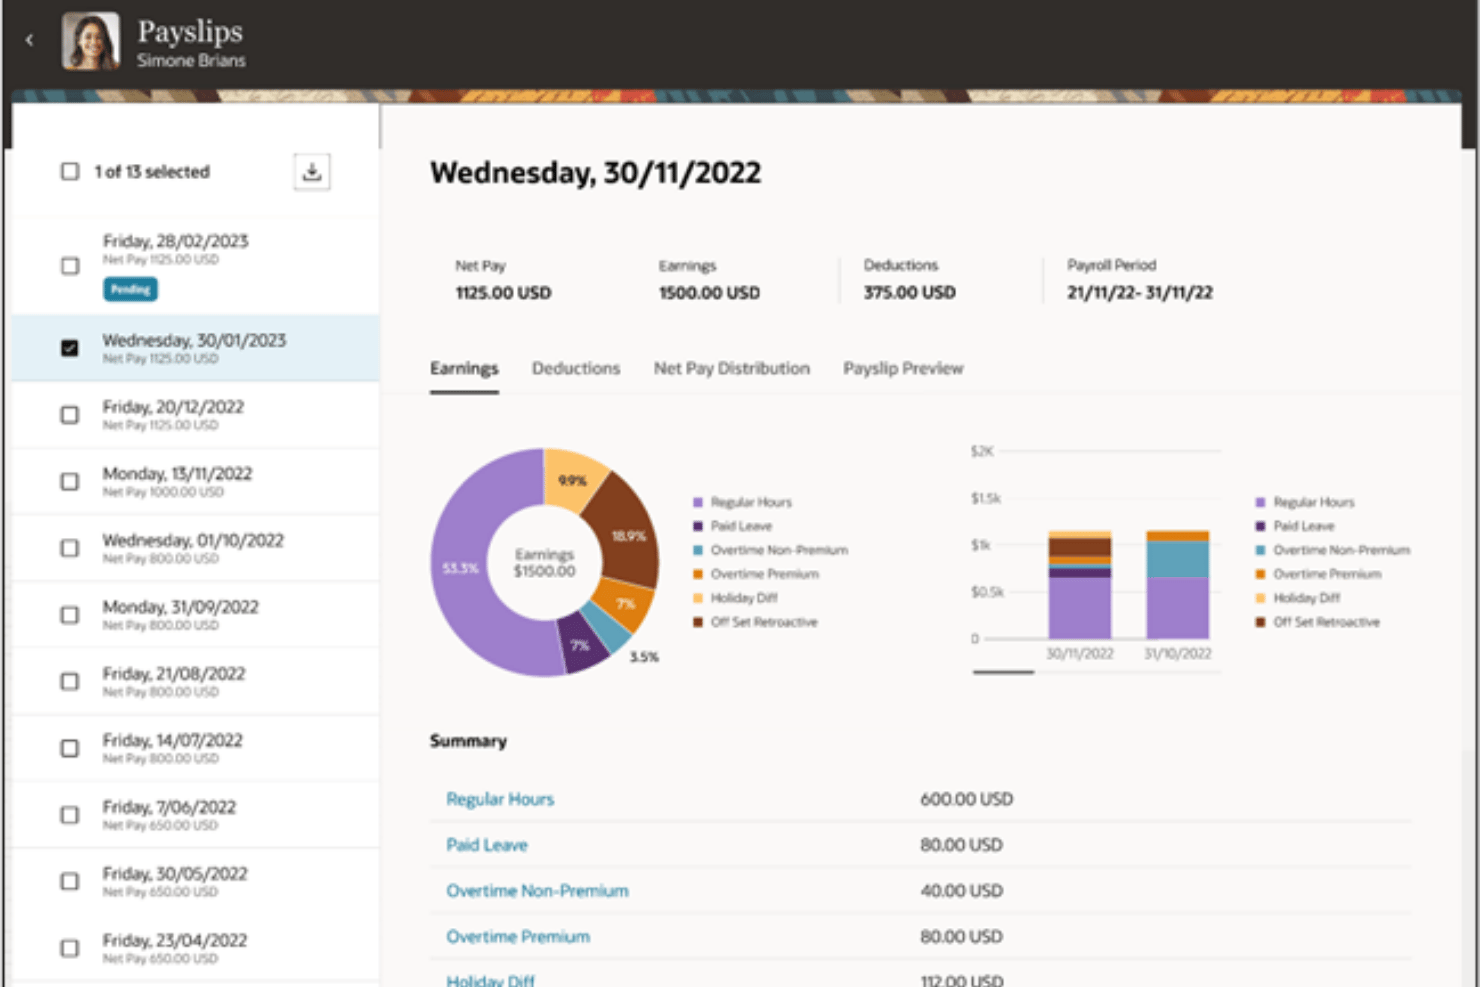
Task: Click Paid Leave swatch in bar chart legend
Action: (1260, 526)
